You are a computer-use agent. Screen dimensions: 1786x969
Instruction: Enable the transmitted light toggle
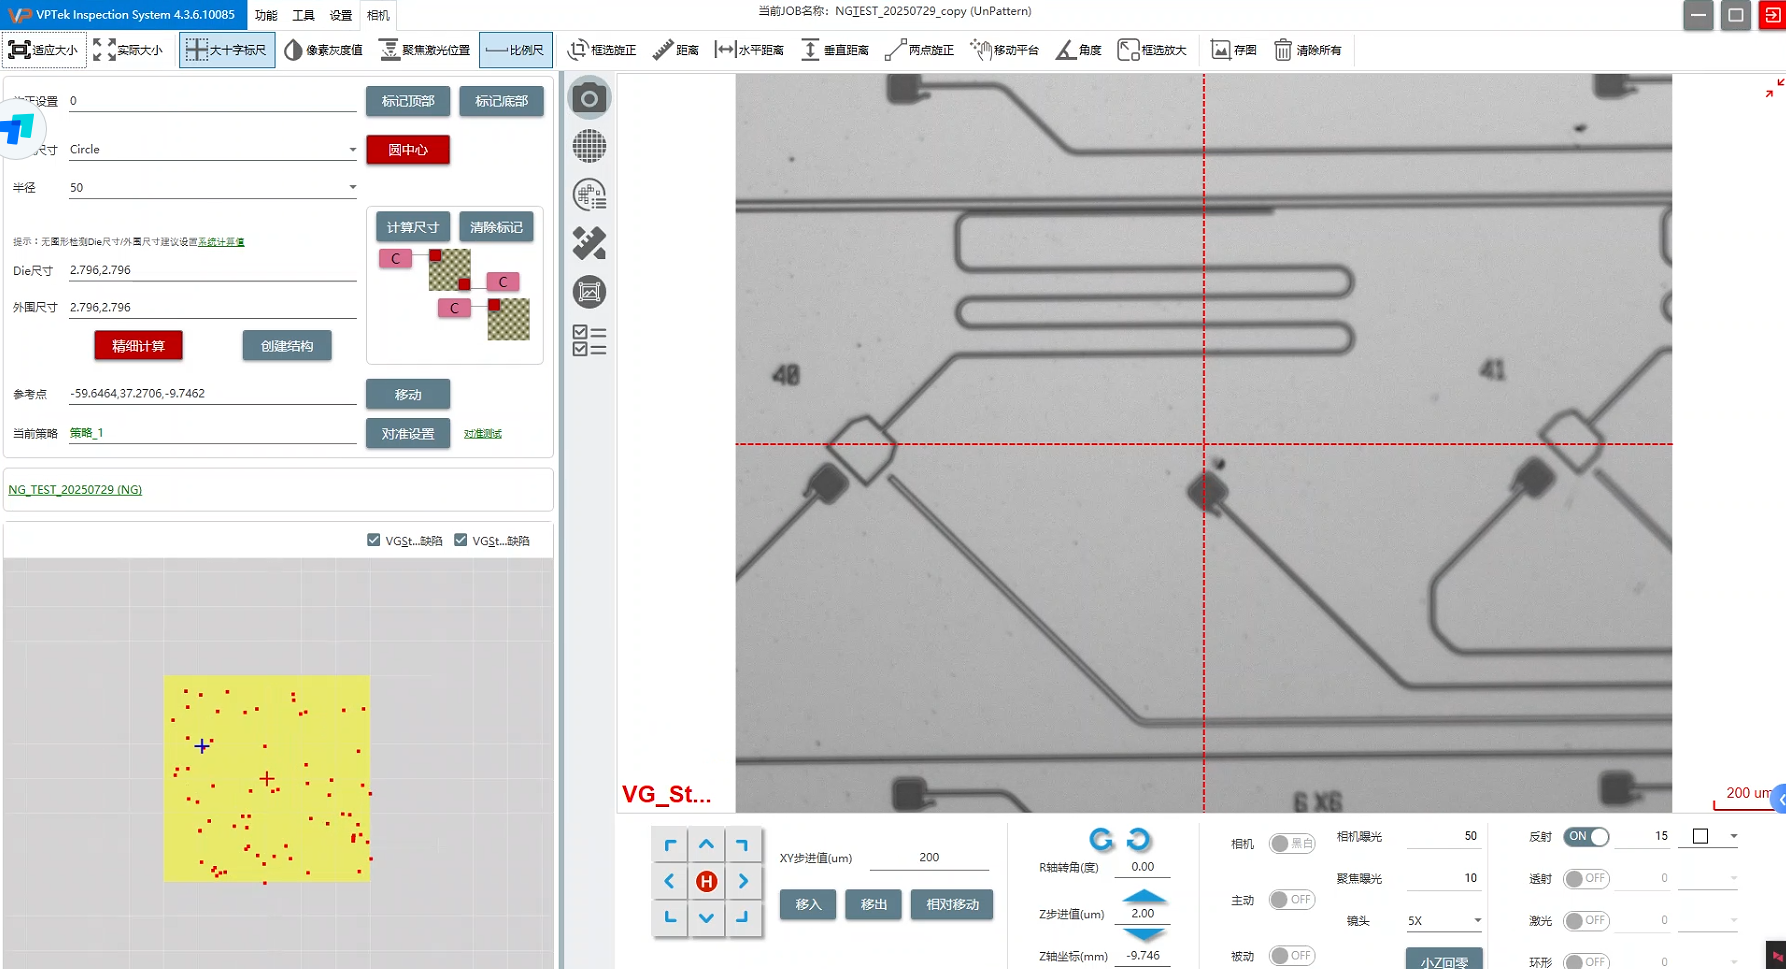pyautogui.click(x=1586, y=879)
